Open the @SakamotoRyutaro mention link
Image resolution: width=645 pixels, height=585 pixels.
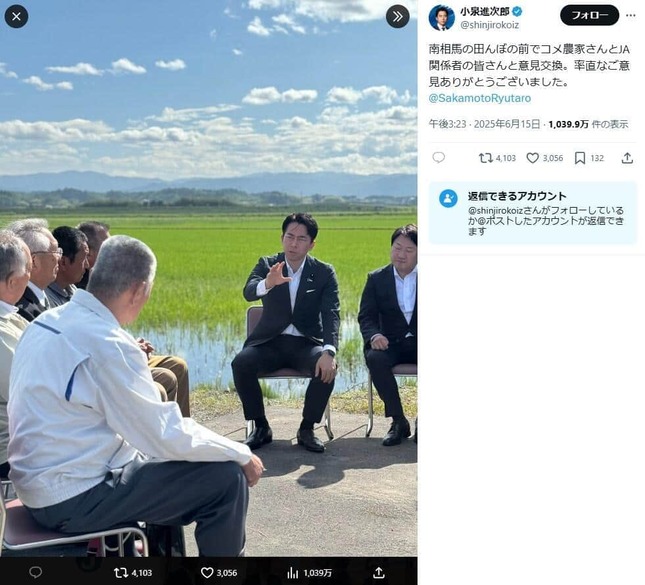(480, 98)
